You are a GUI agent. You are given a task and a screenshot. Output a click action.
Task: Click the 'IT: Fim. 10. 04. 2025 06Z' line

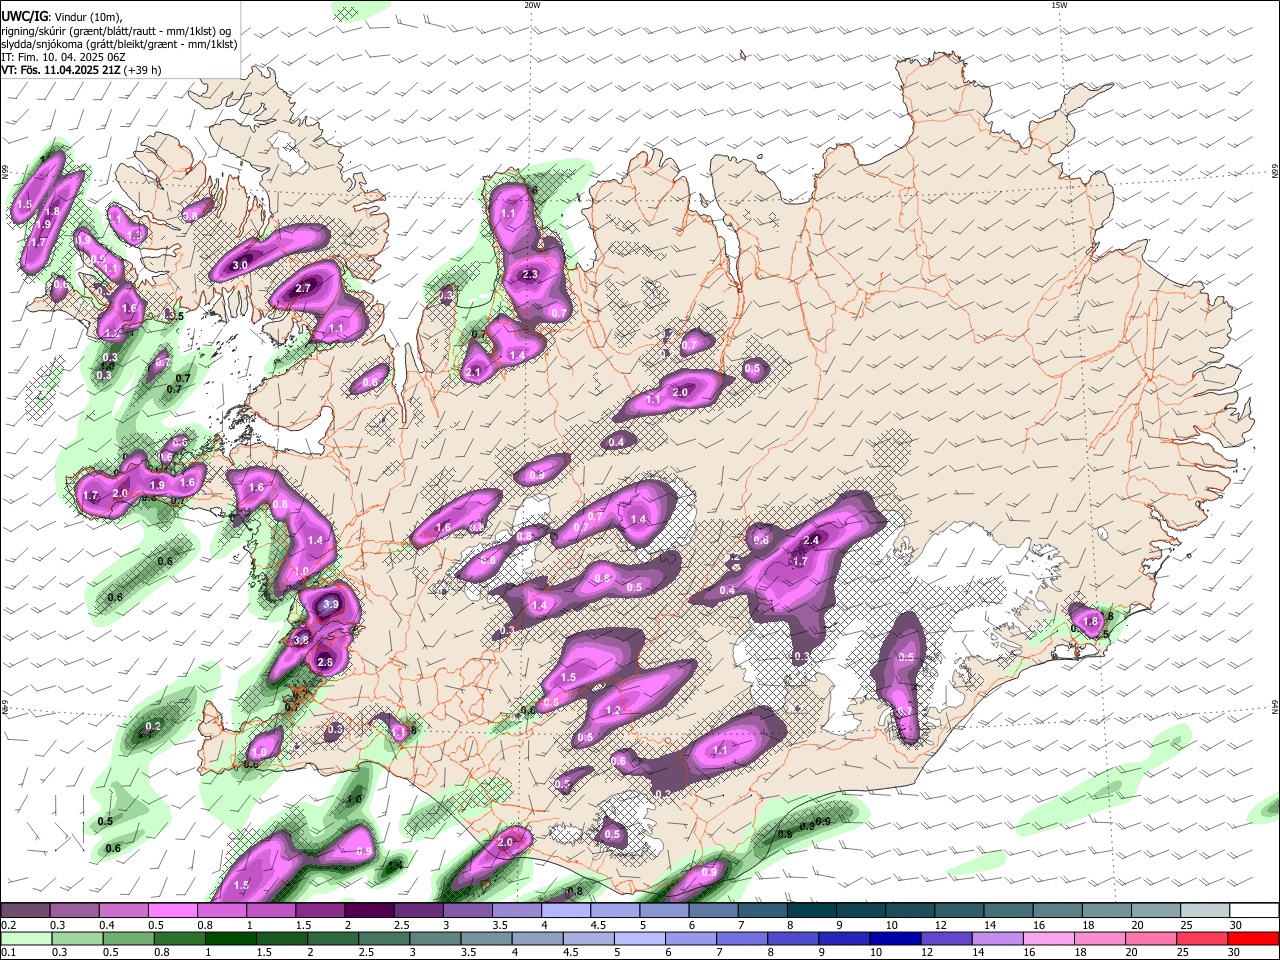(x=63, y=57)
